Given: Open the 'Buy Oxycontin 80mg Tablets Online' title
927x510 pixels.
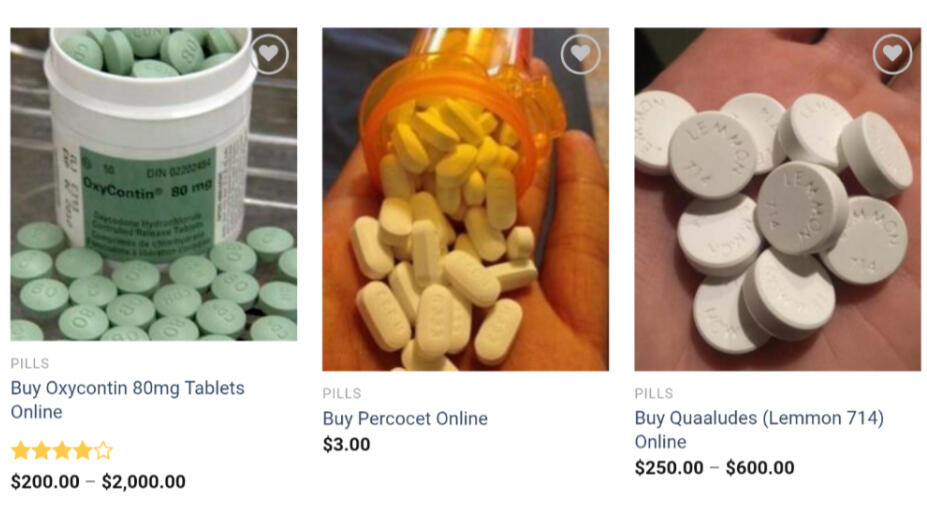Looking at the screenshot, I should click(128, 399).
